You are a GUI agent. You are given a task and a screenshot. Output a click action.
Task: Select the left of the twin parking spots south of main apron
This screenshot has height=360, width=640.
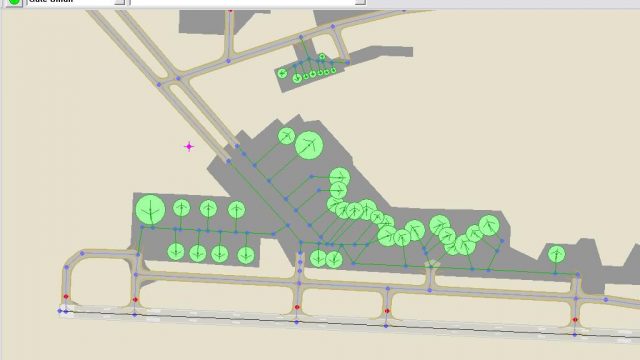[x=318, y=258]
